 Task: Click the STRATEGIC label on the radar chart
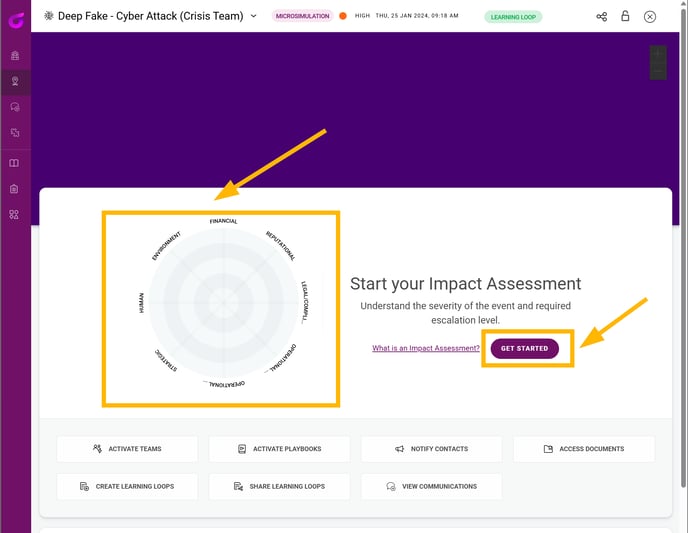pos(166,361)
